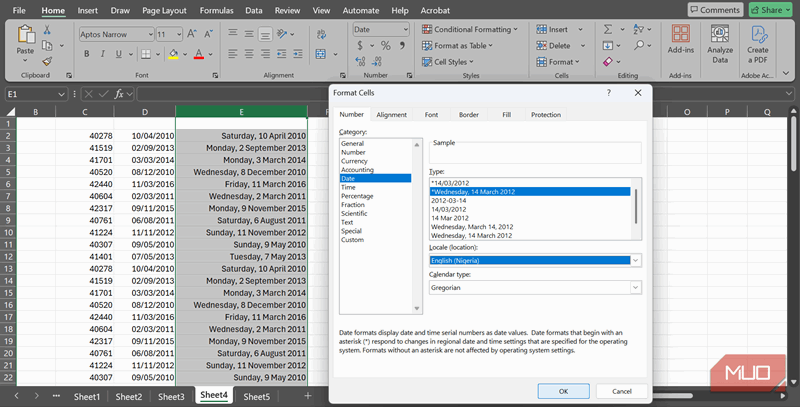800x407 pixels.
Task: Click the Wrap Text icon
Action: coord(321,34)
